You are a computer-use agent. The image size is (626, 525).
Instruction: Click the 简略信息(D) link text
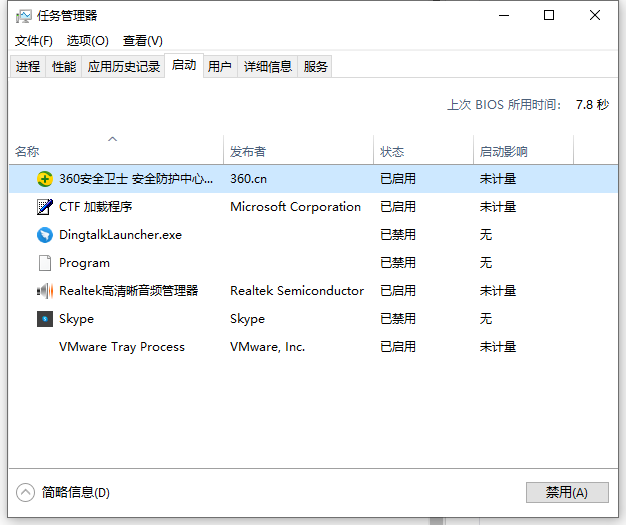[x=76, y=492]
